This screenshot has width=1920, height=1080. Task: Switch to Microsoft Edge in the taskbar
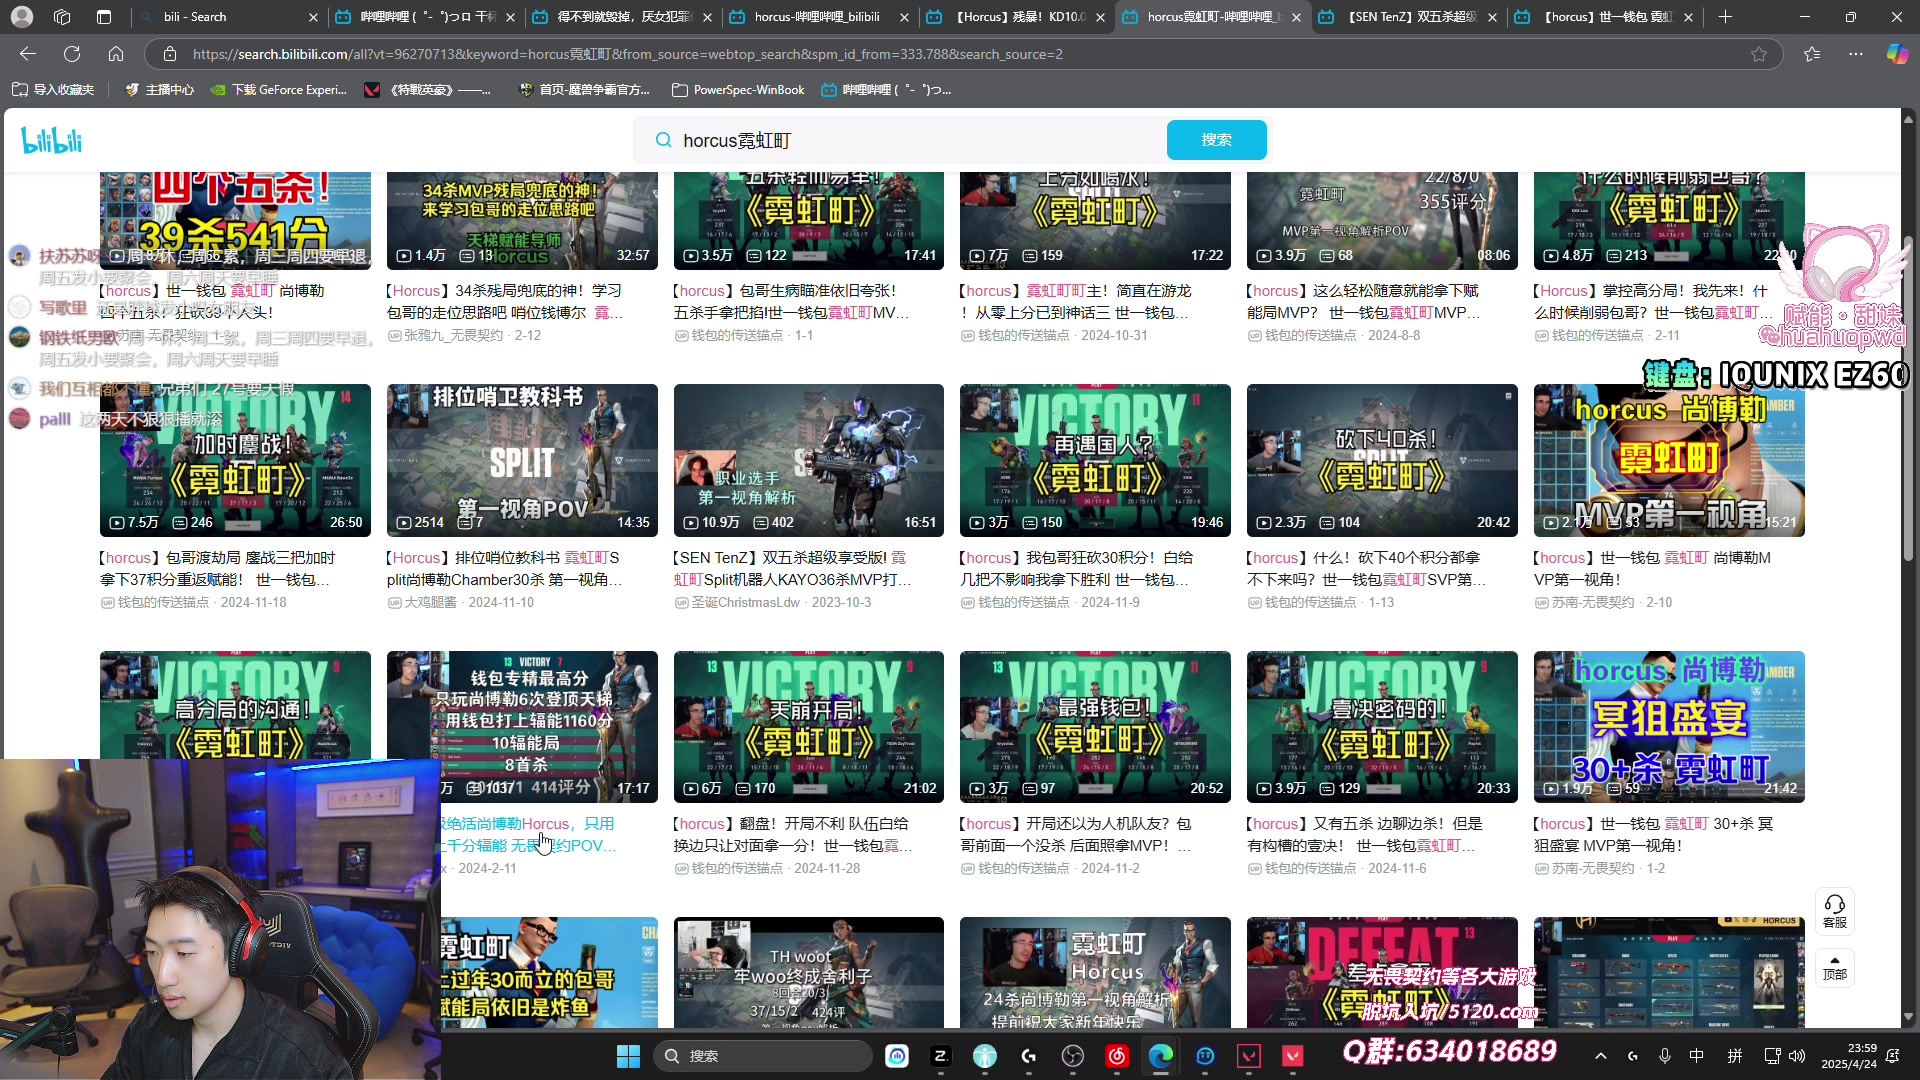1161,1056
